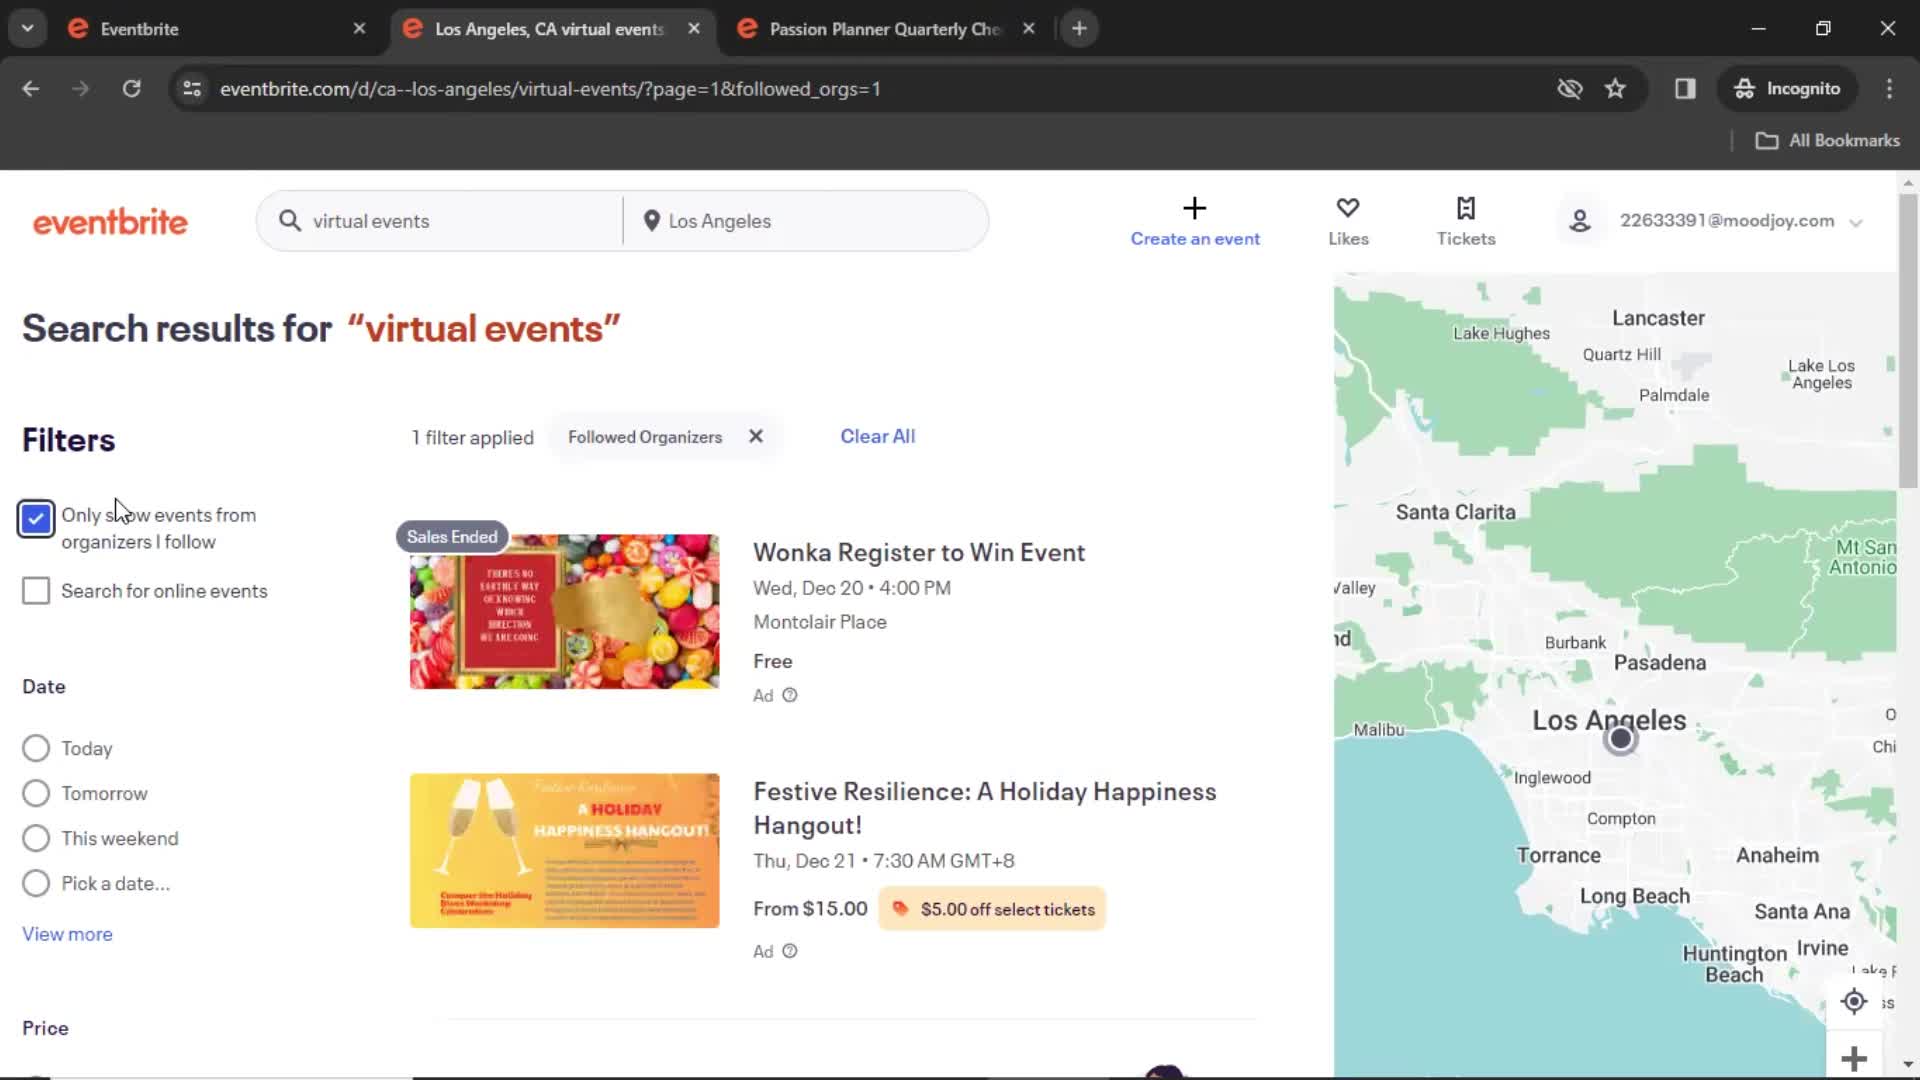
Task: Click the map locate-me target icon
Action: [1854, 1001]
